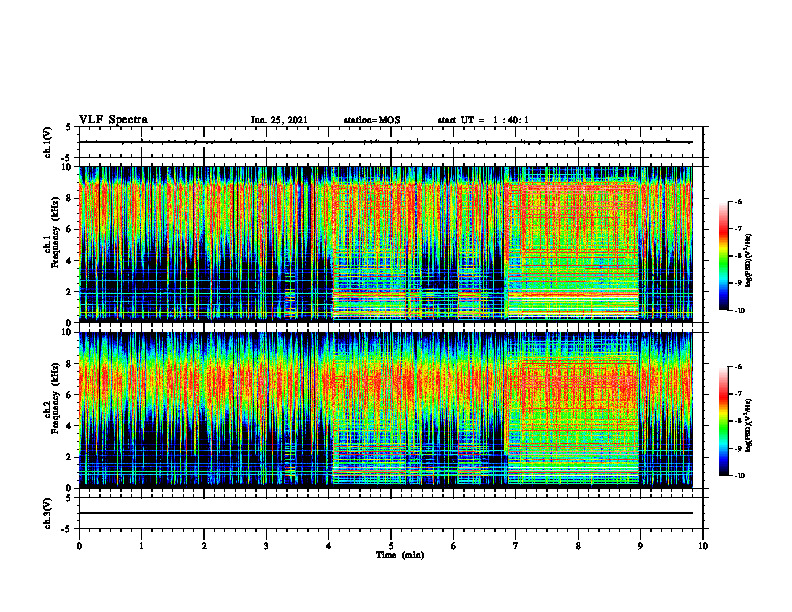The height and width of the screenshot is (612, 792).
Task: Click the ch.3 voltage waveform trace line
Action: 386,513
